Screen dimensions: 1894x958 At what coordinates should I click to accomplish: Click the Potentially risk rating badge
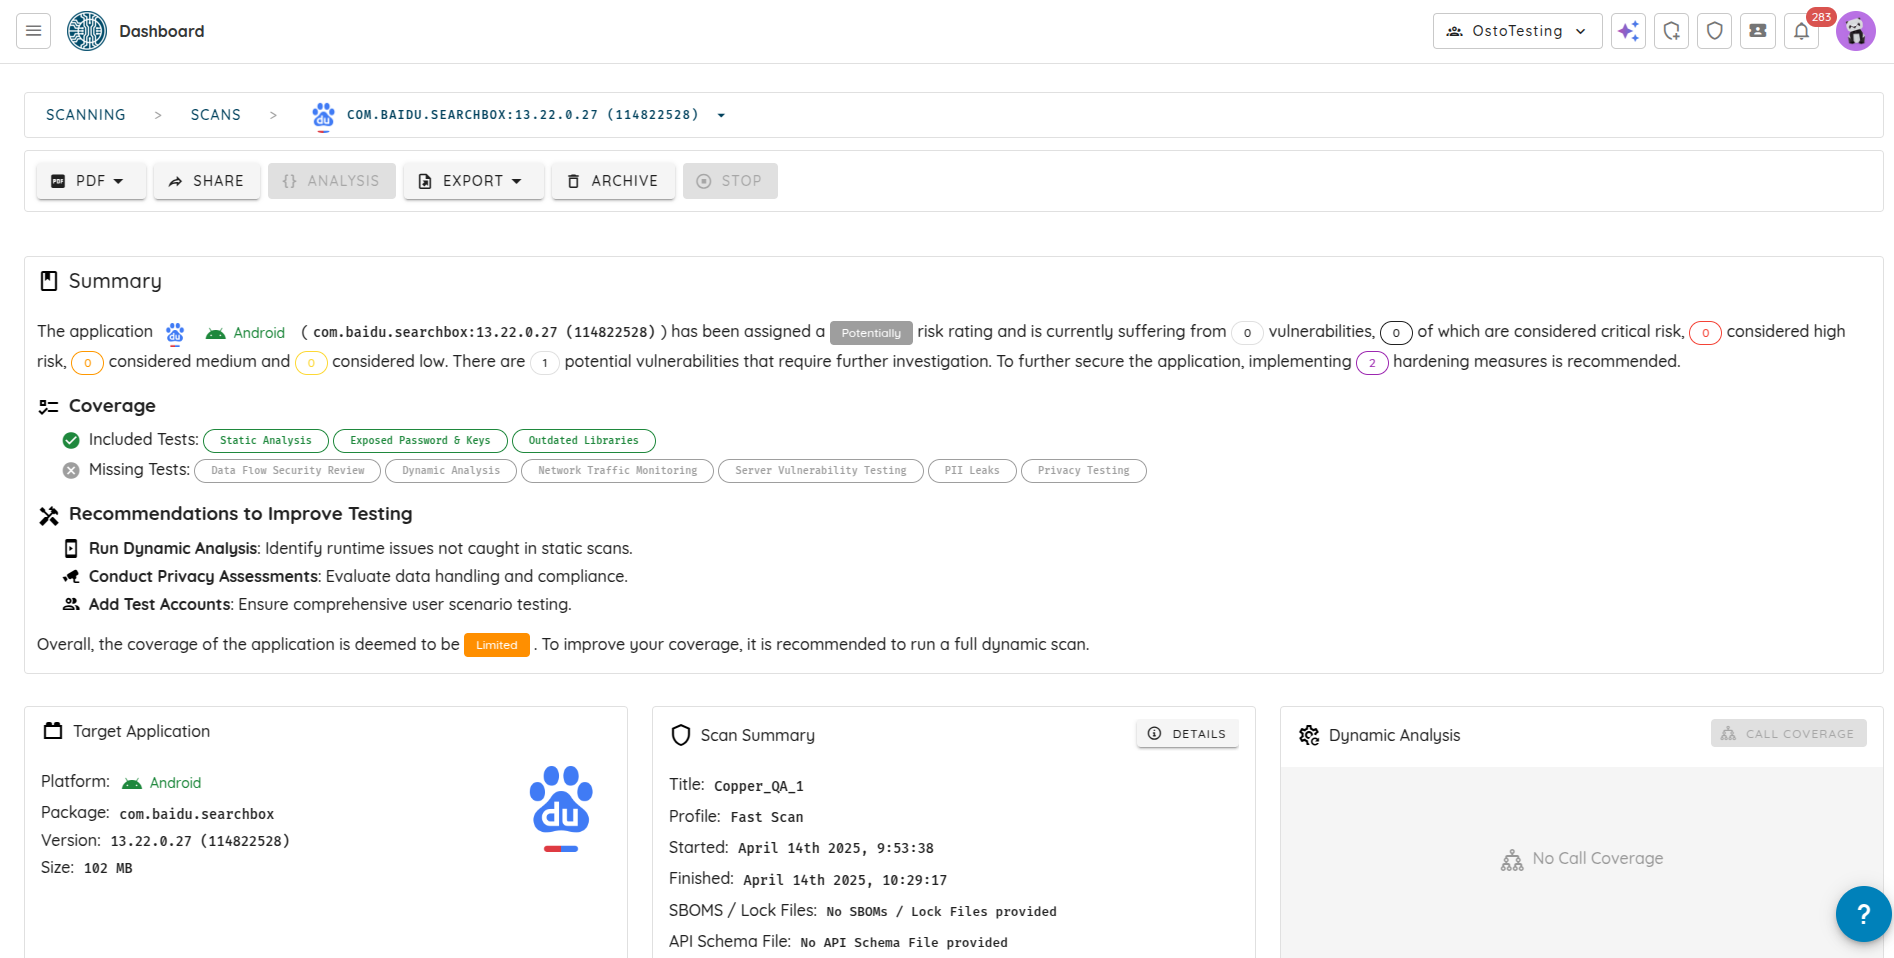point(871,333)
